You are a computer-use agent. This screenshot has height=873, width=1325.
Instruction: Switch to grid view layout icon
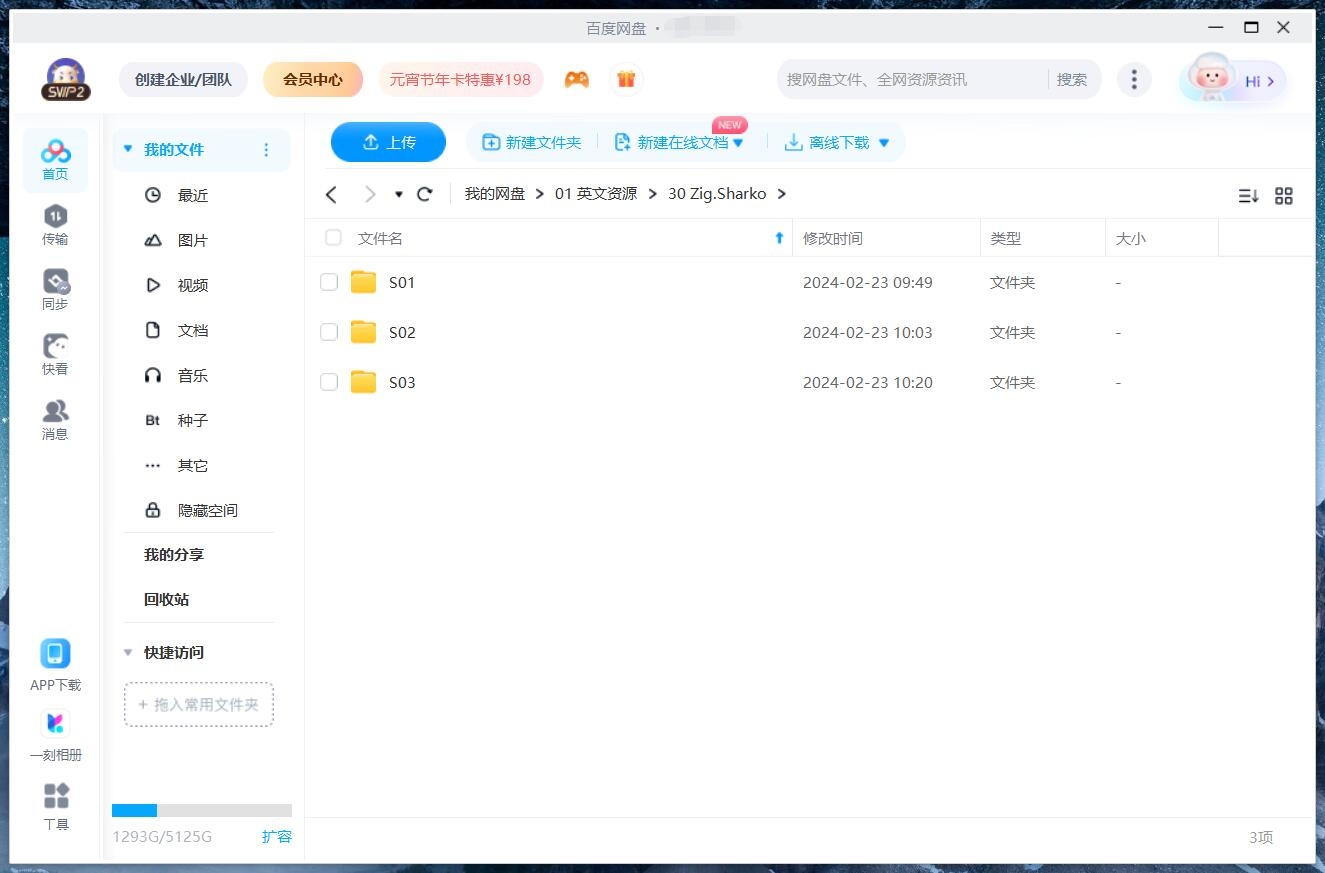(1284, 196)
